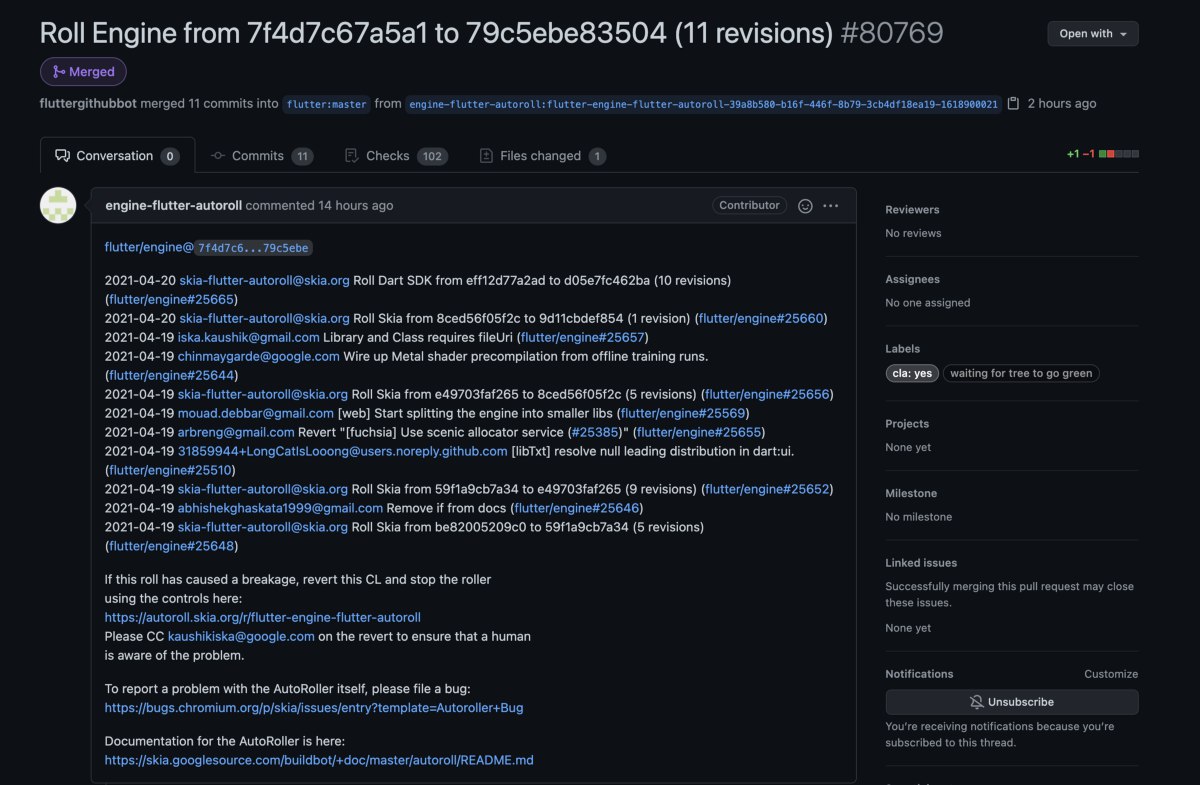The width and height of the screenshot is (1200, 785).
Task: Open the skia.googlesource.com README.md link
Action: coord(319,760)
